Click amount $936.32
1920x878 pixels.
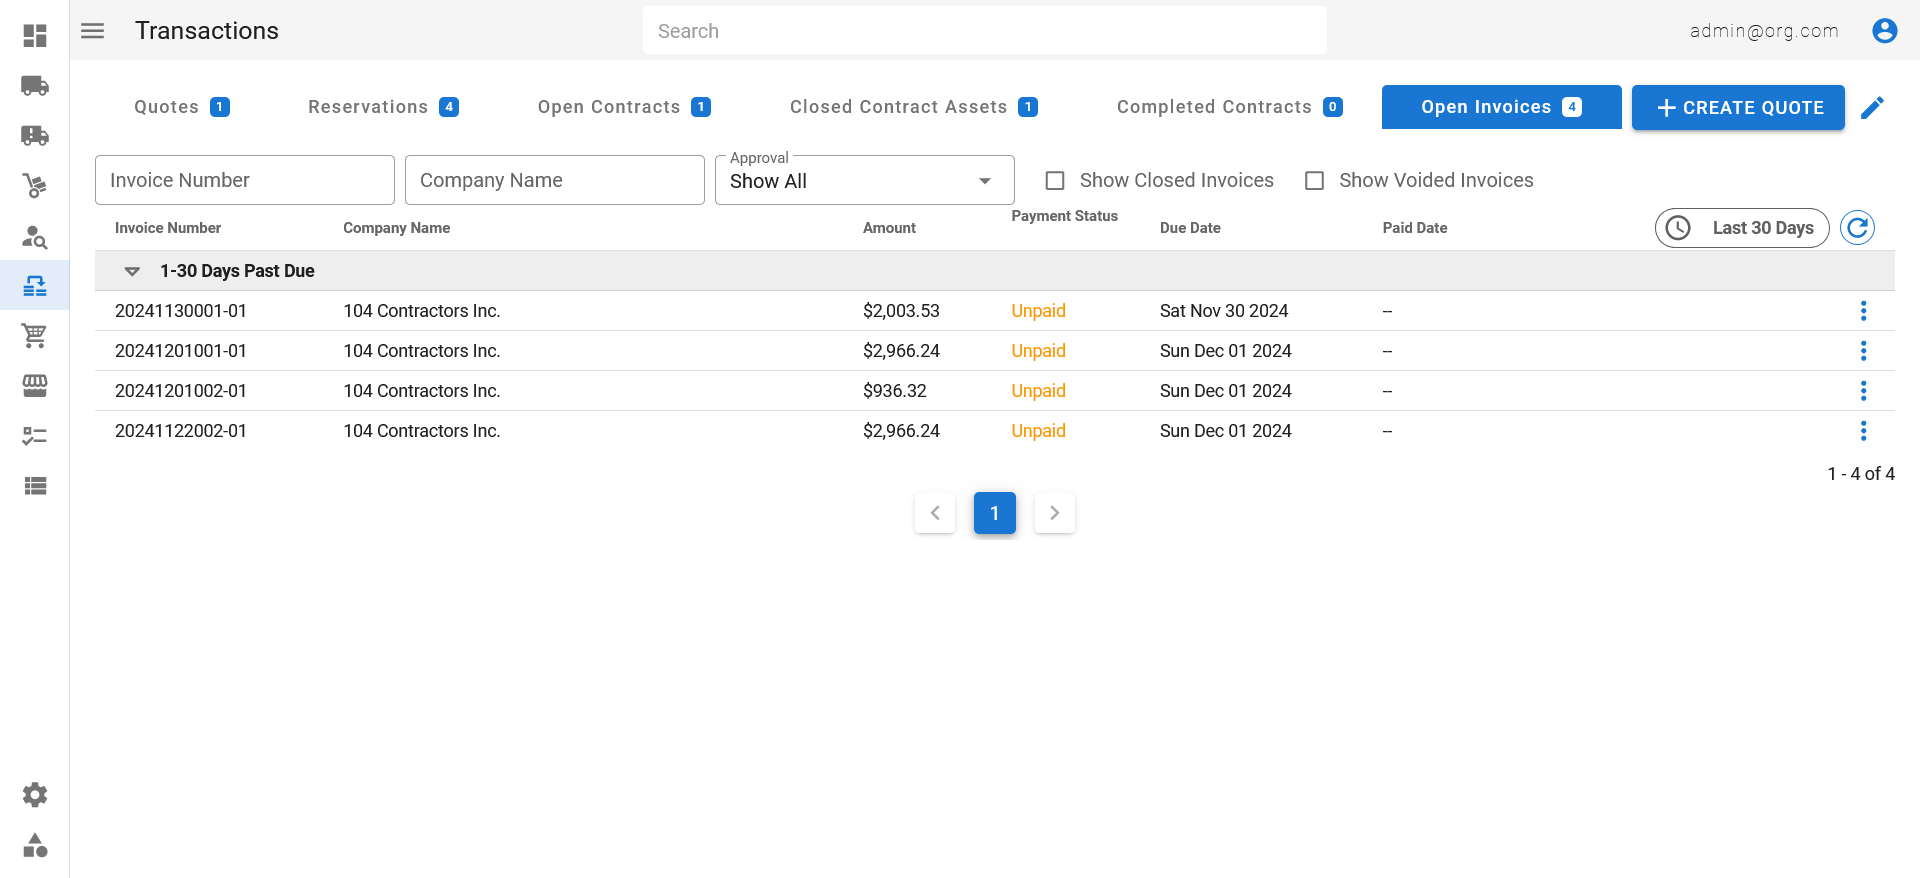[x=895, y=391]
